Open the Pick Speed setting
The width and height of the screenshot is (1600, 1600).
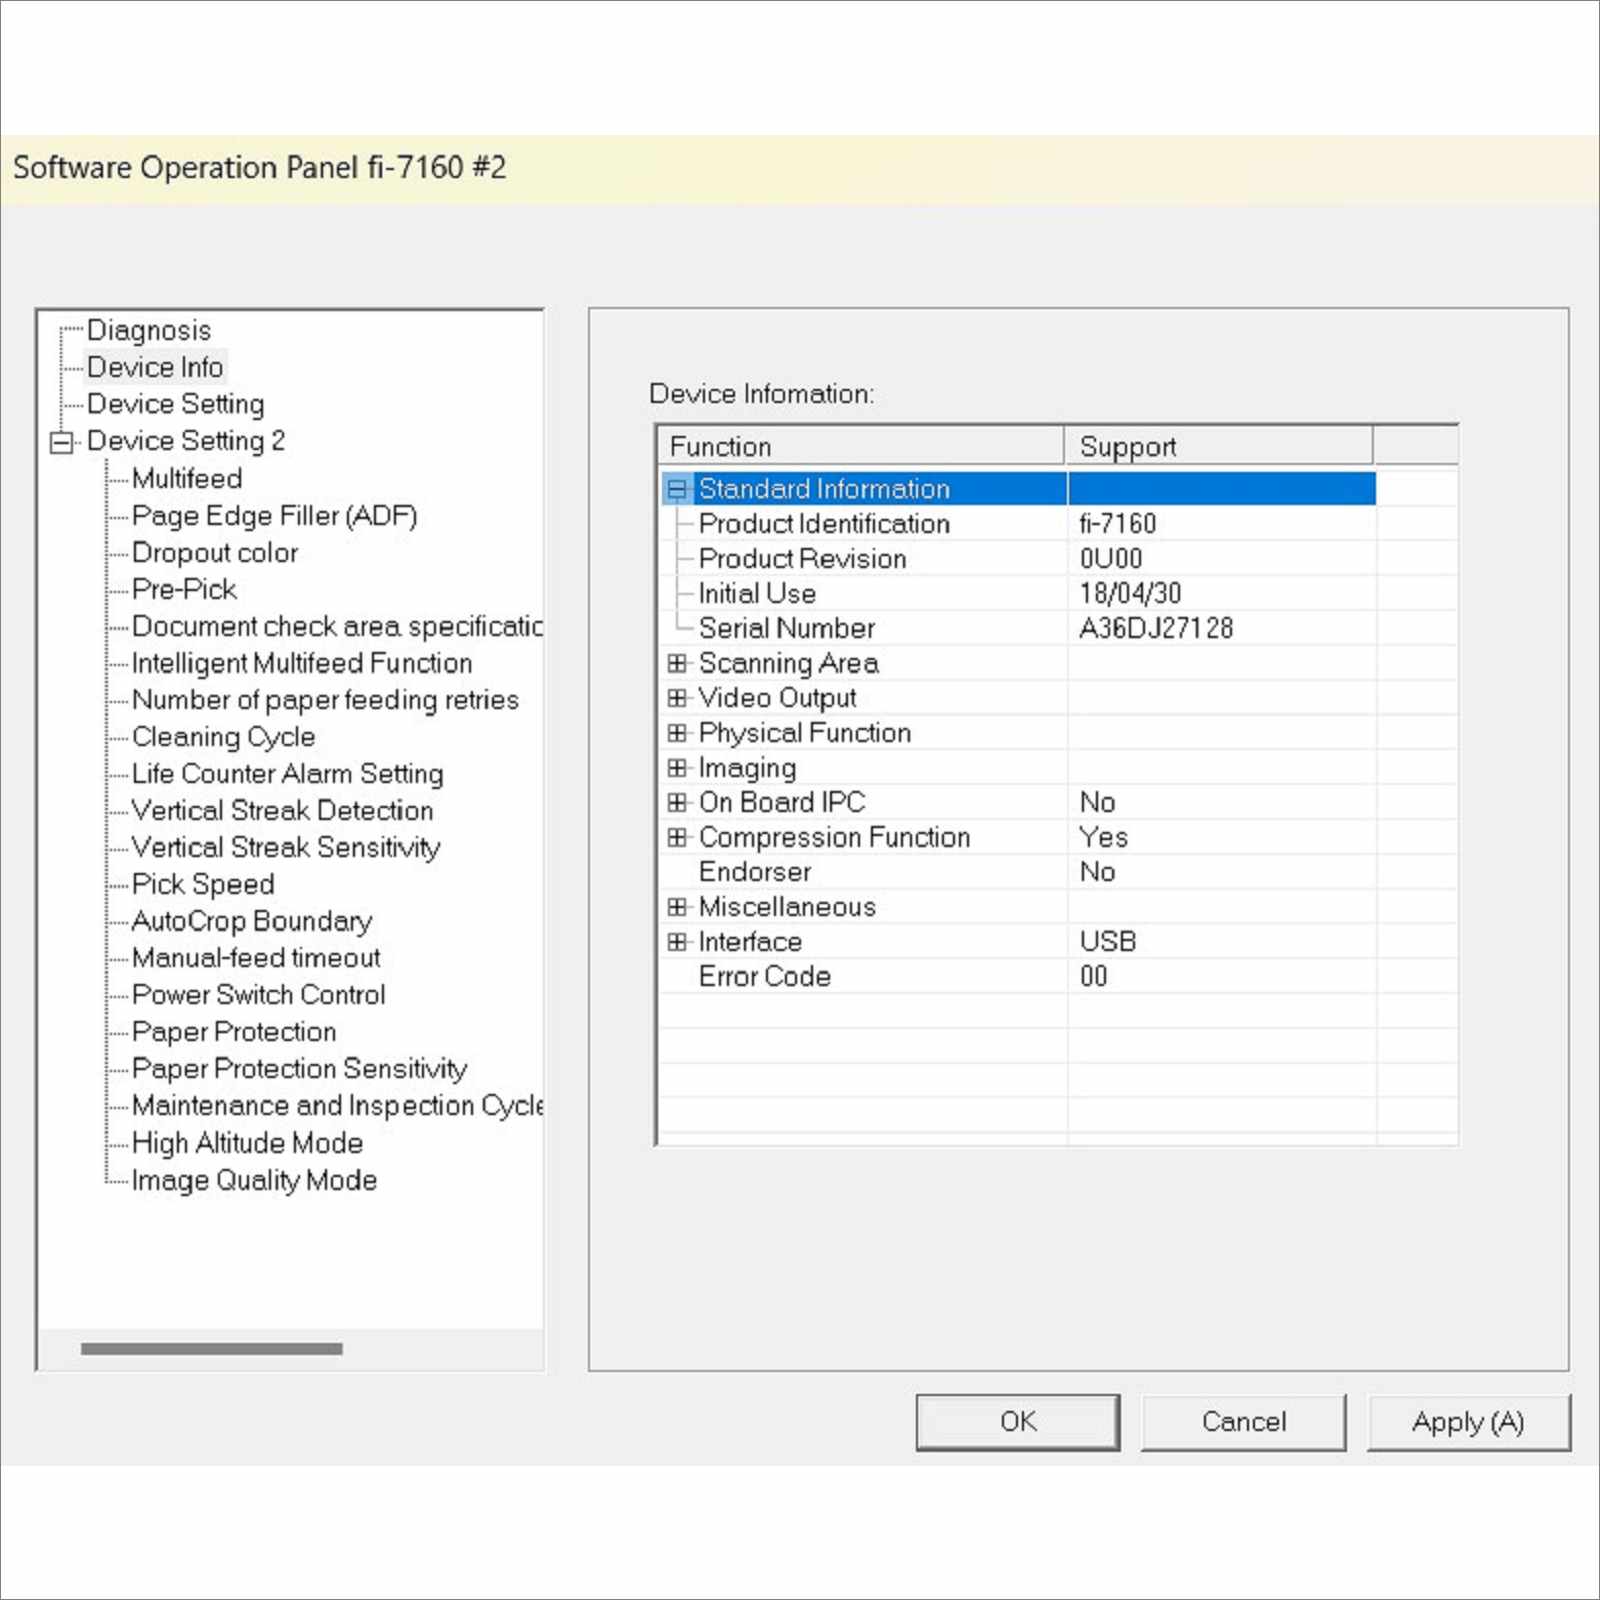click(203, 885)
